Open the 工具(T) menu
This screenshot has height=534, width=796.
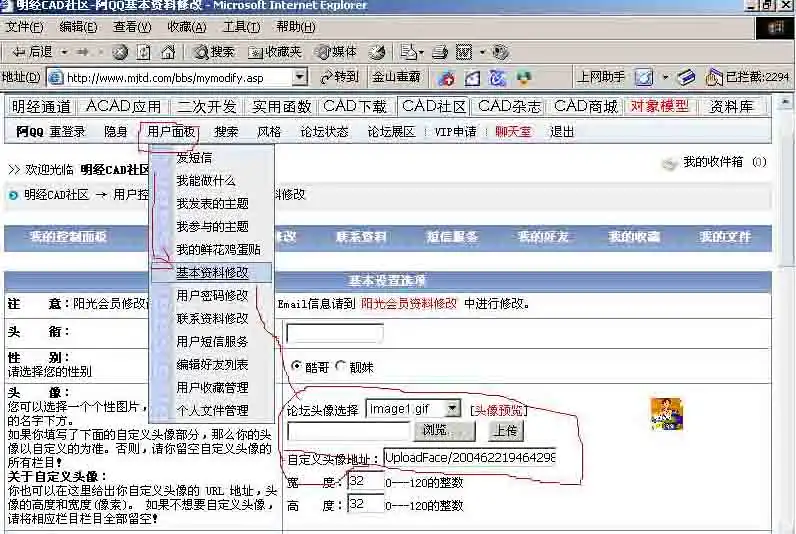pyautogui.click(x=242, y=26)
